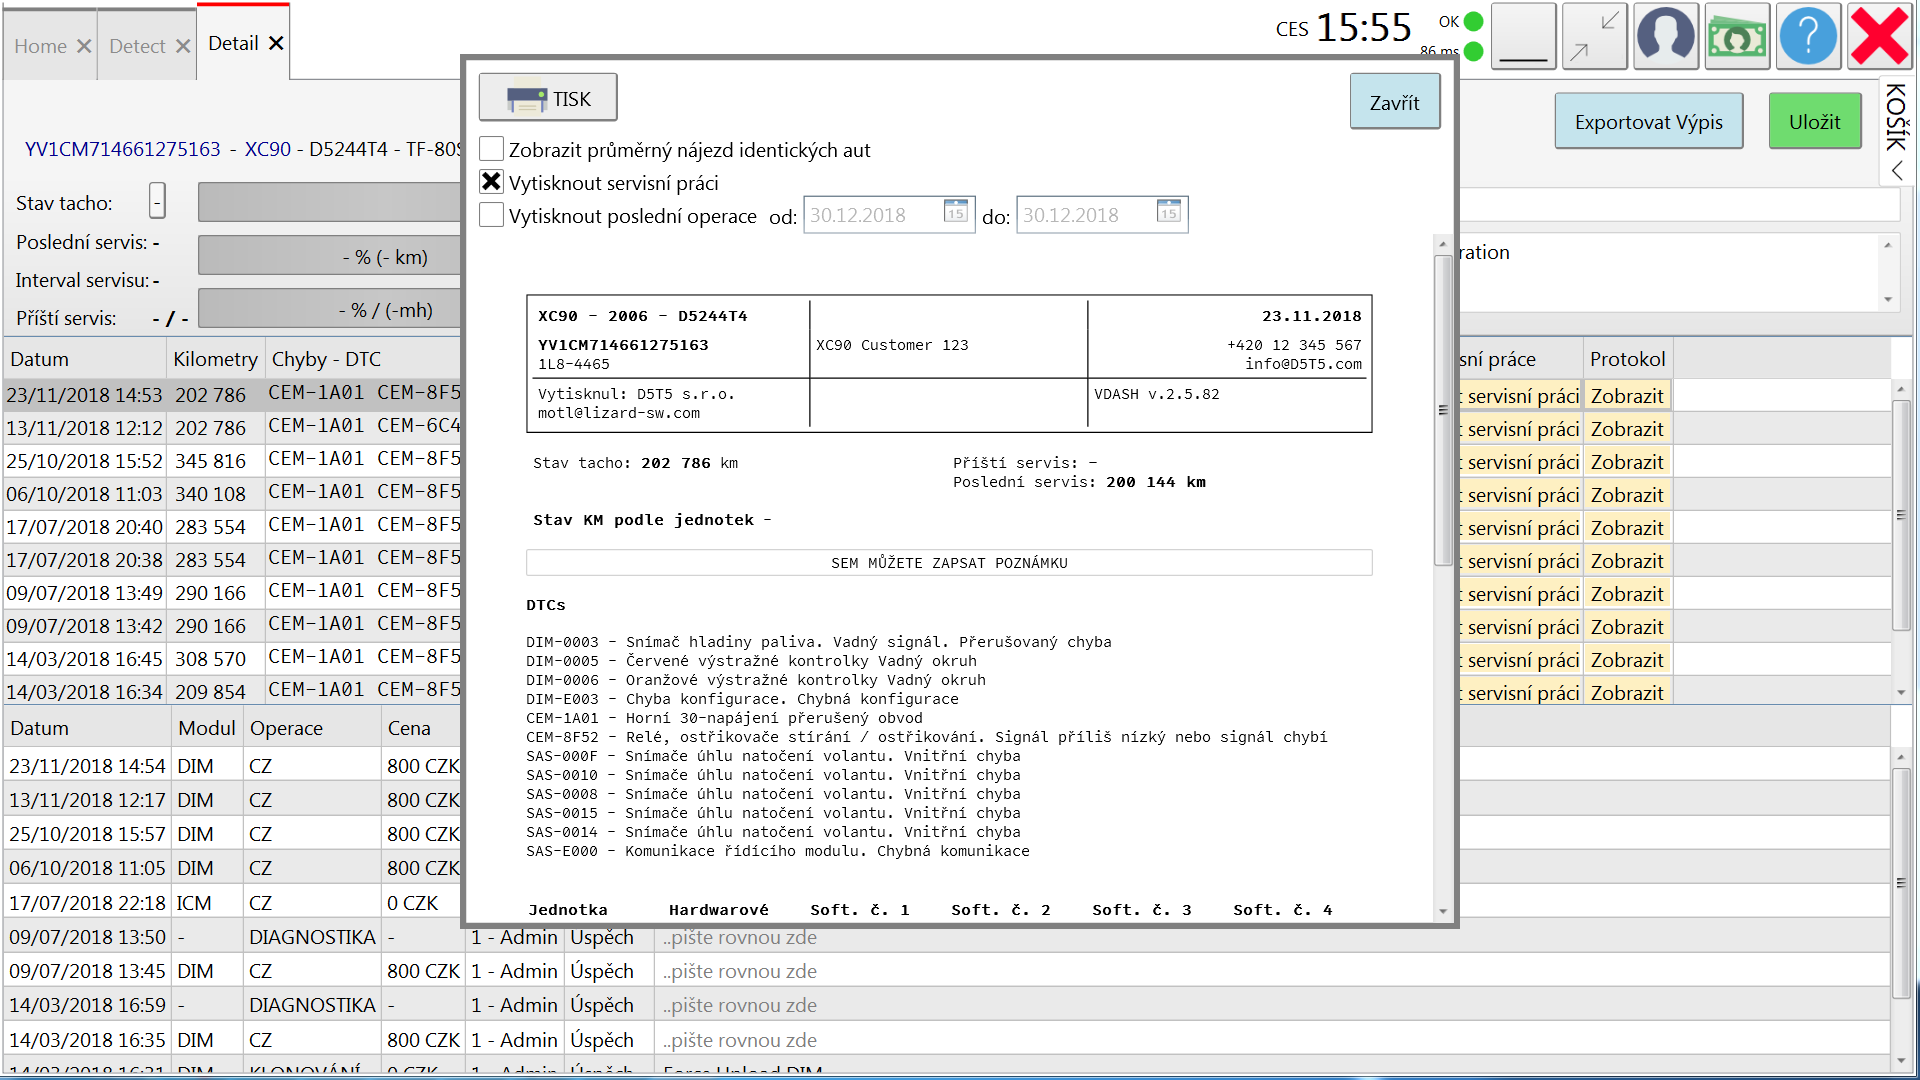Switch to the Home tab
This screenshot has height=1080, width=1920.
click(40, 46)
